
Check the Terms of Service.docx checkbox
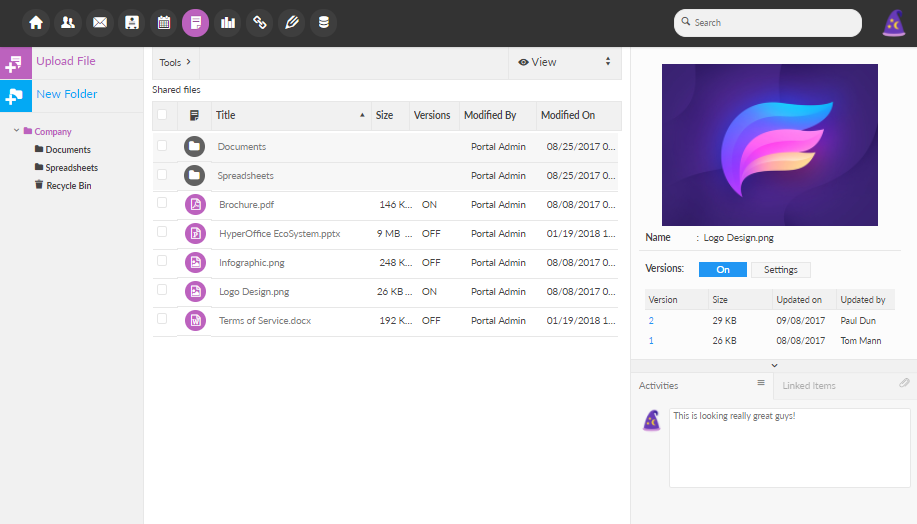162,319
